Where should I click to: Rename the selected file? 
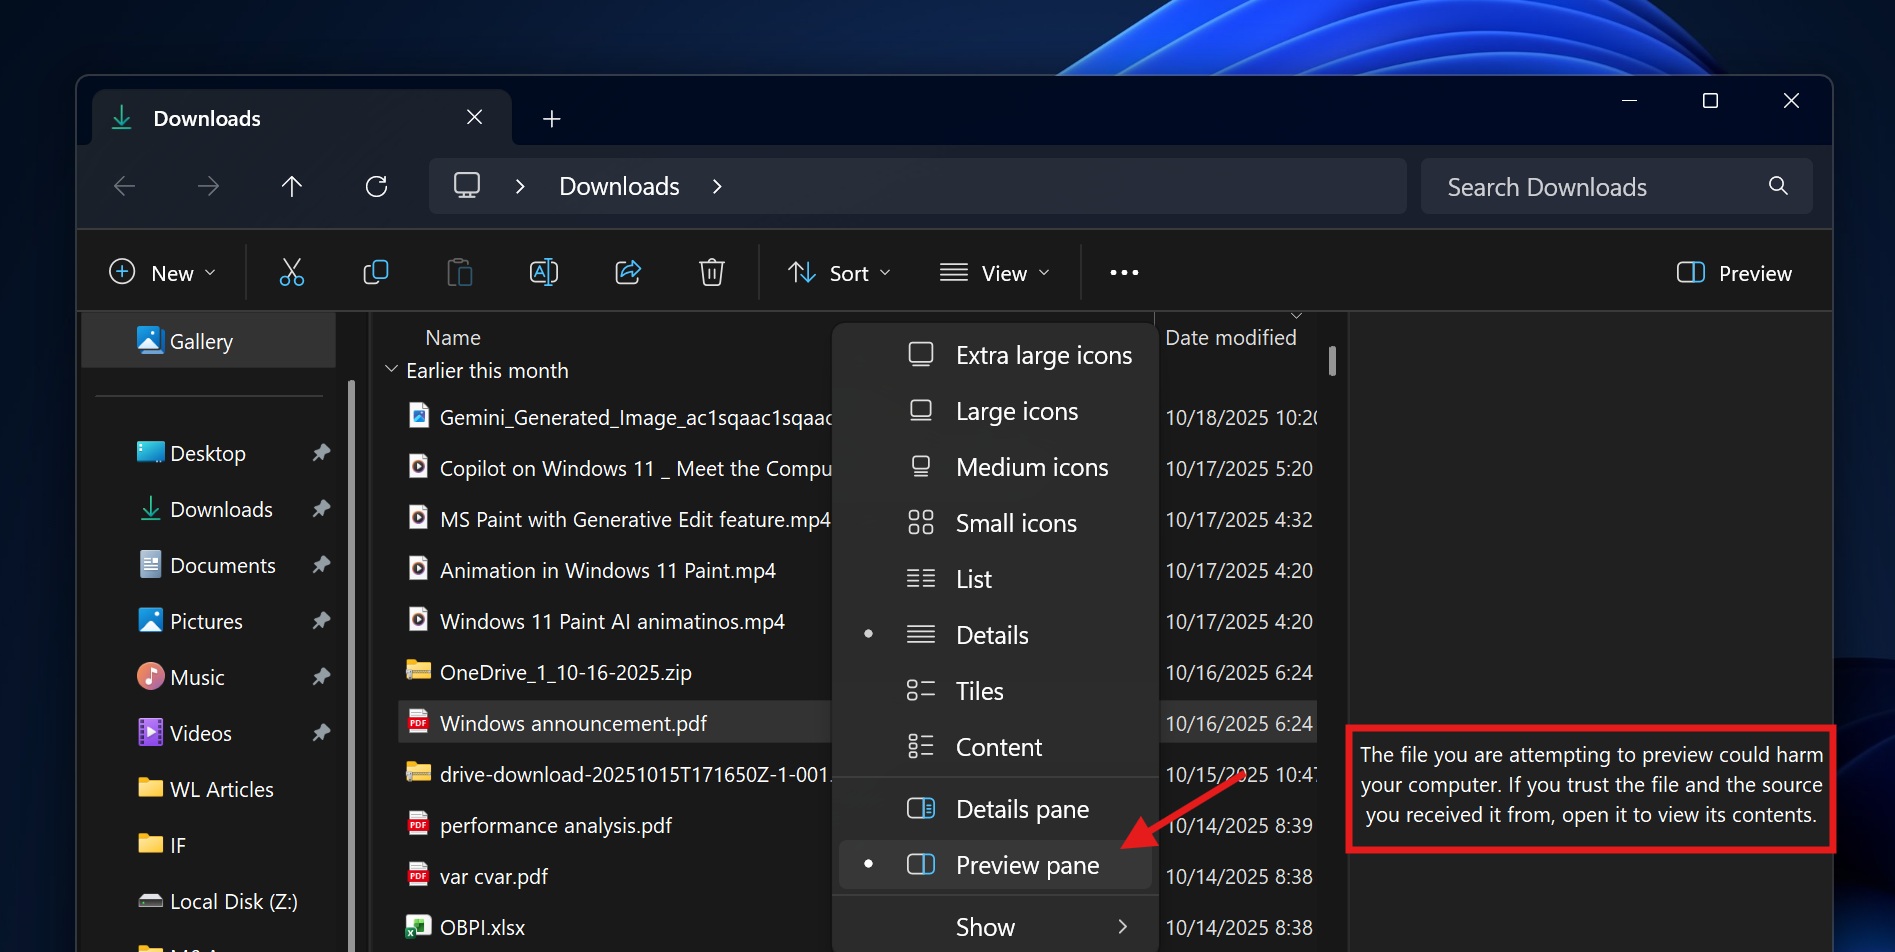click(543, 271)
